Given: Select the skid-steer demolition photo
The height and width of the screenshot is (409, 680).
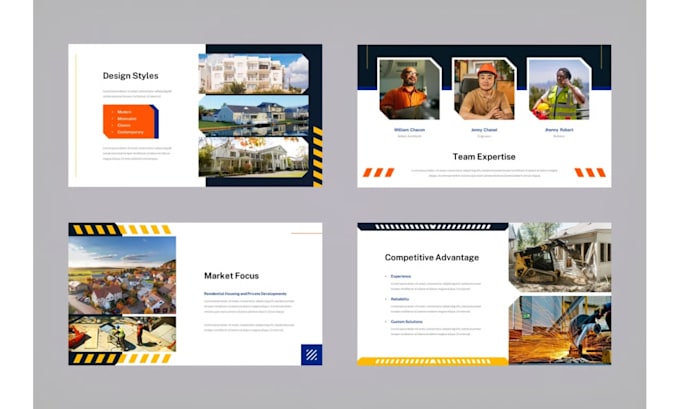Looking at the screenshot, I should [560, 257].
